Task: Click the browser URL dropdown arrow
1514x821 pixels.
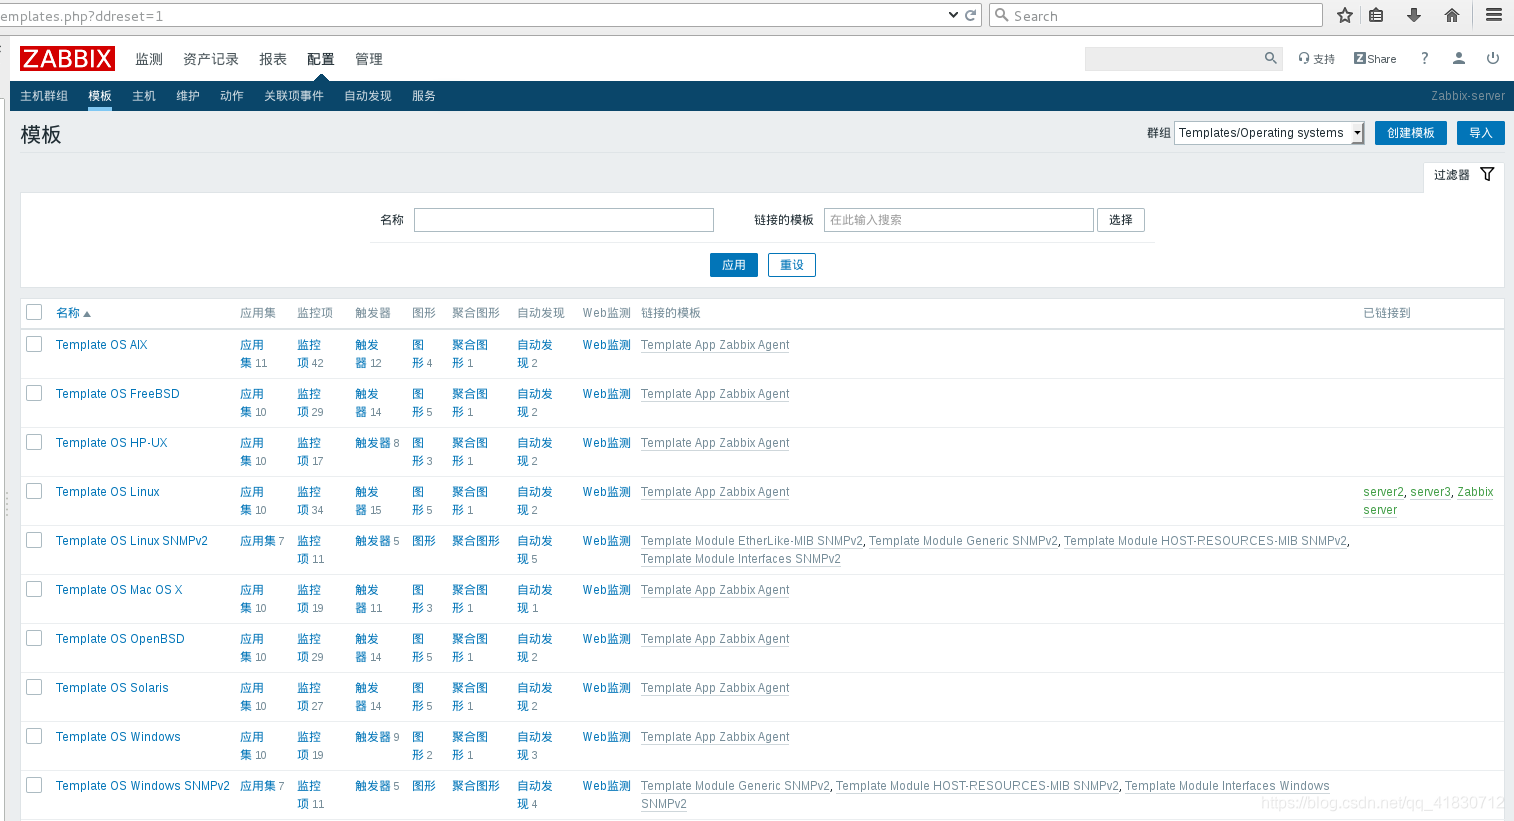Action: (x=953, y=15)
